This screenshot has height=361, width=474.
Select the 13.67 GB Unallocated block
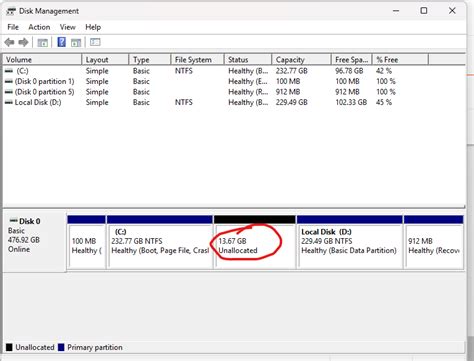pos(255,242)
